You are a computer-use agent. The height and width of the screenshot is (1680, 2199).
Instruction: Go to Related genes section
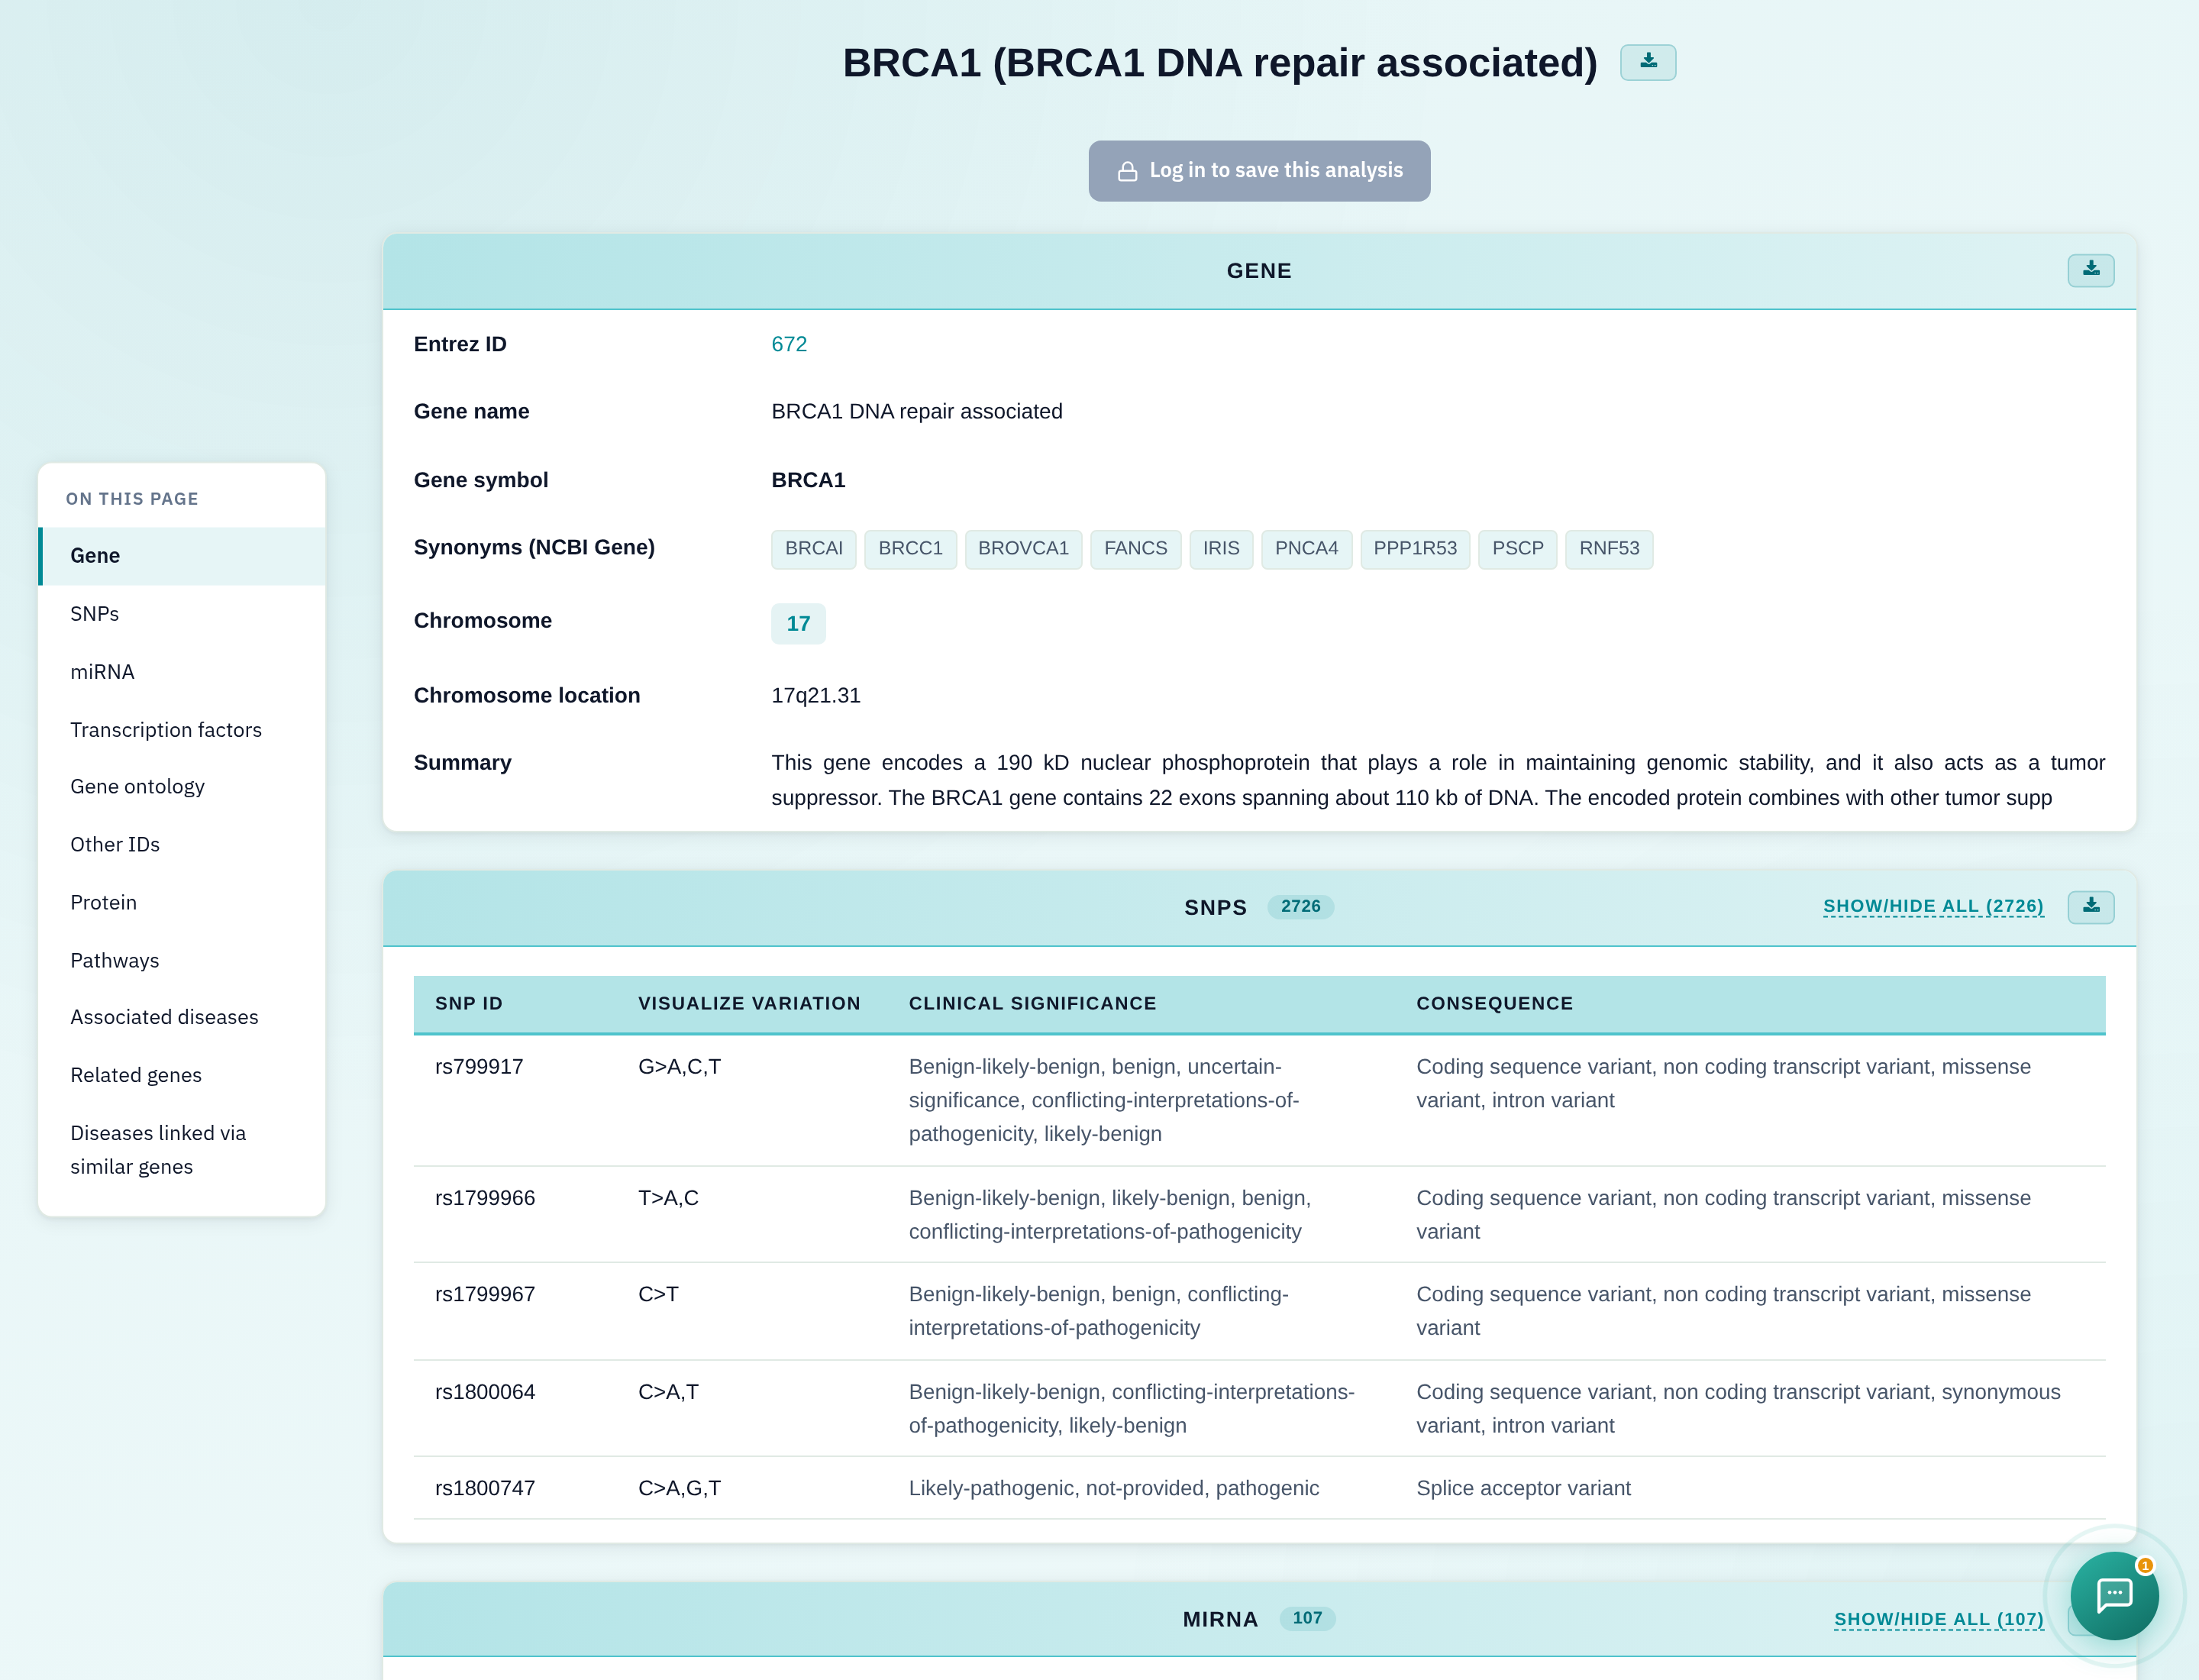(x=182, y=1075)
